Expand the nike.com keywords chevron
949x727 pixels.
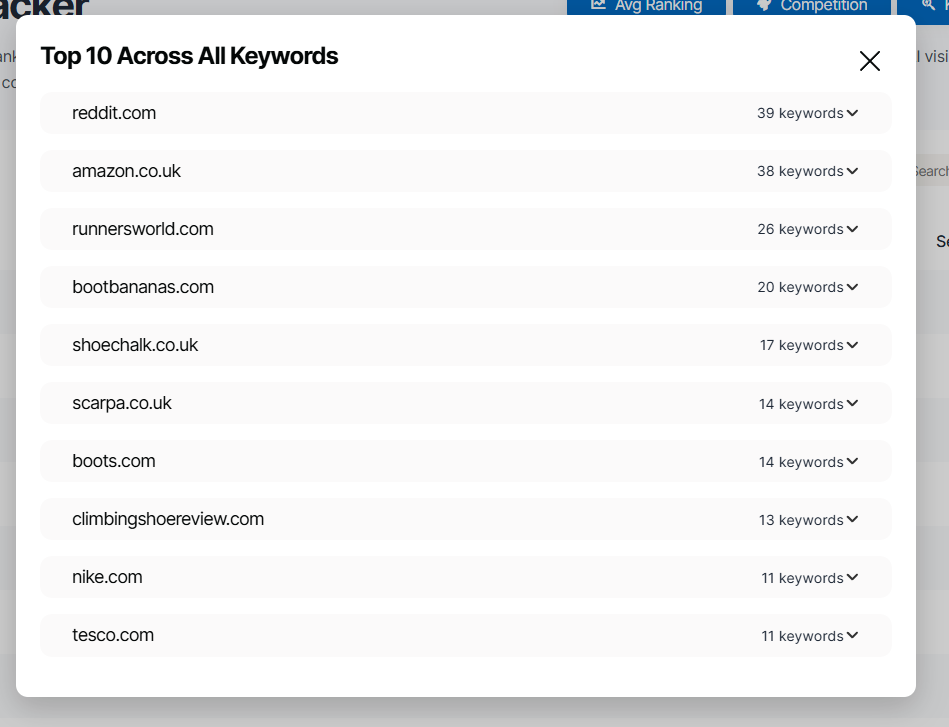pos(852,578)
